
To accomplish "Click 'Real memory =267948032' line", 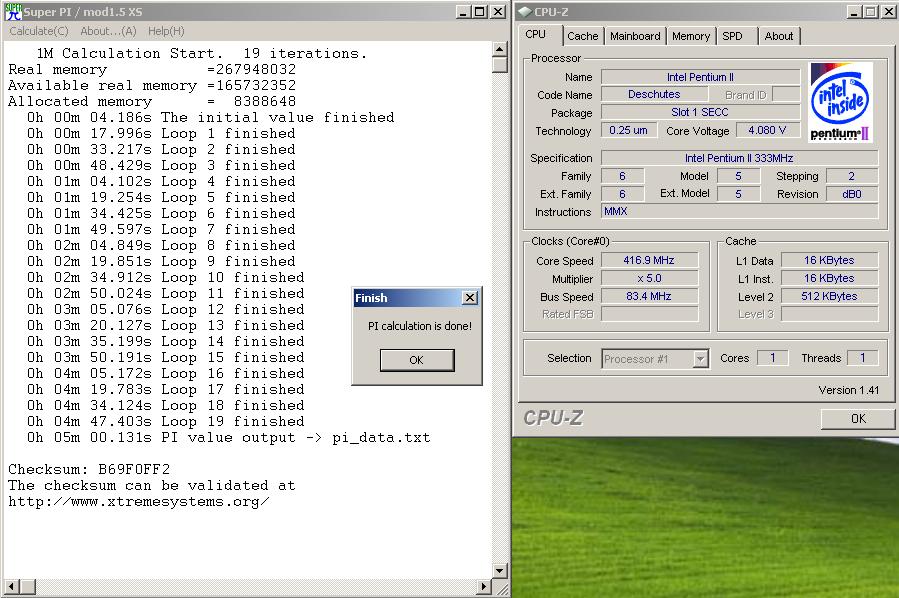I will click(152, 69).
